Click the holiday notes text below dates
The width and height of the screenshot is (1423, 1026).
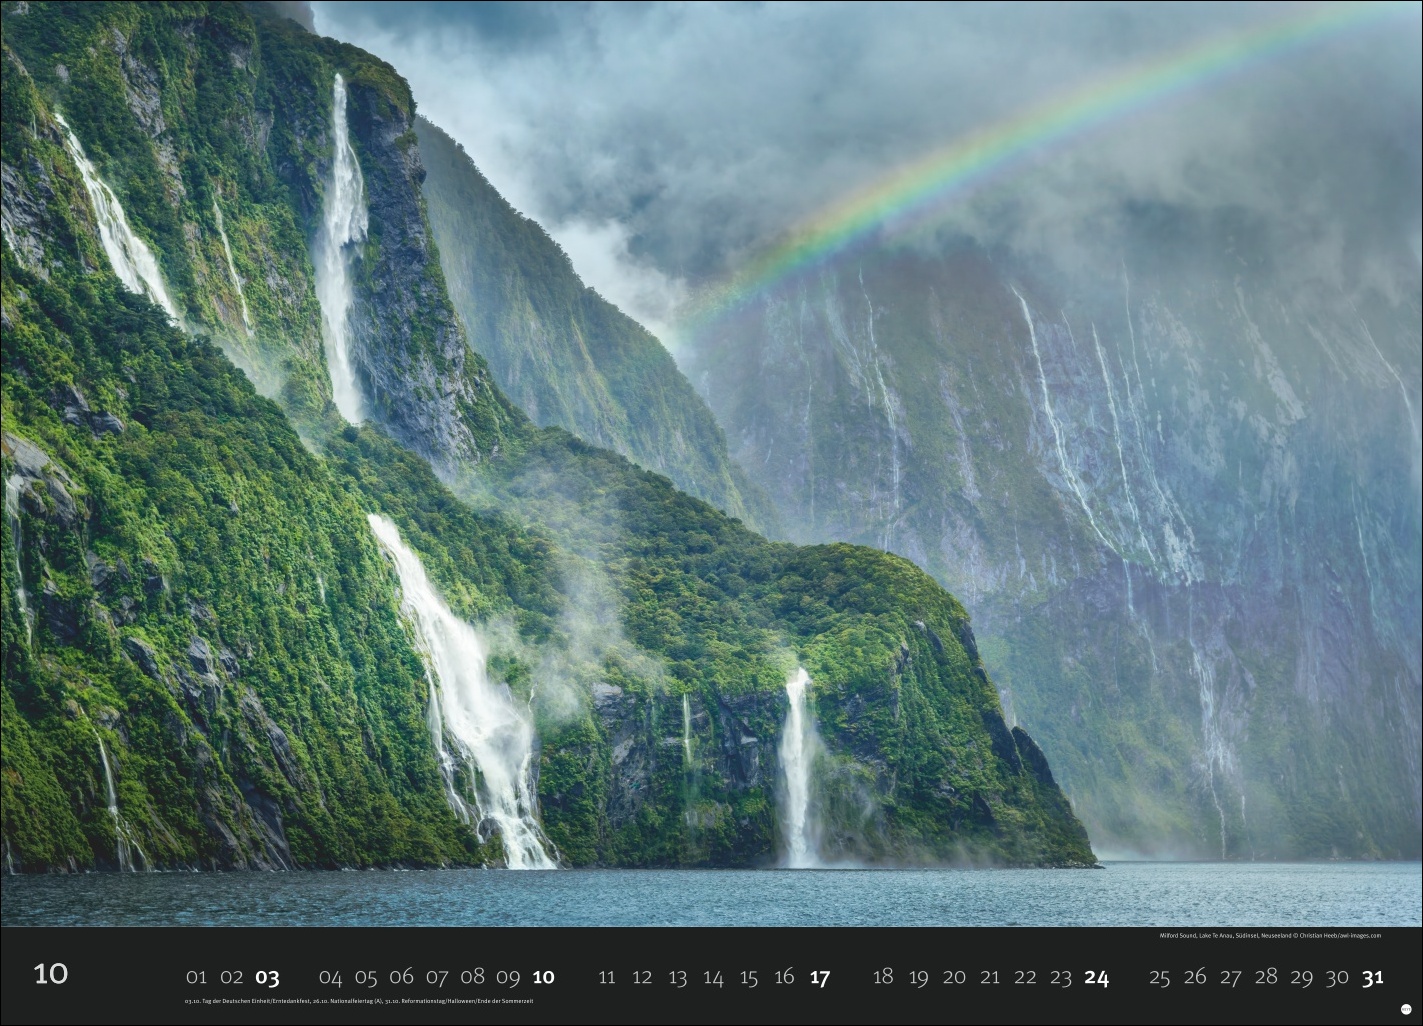point(359,1001)
